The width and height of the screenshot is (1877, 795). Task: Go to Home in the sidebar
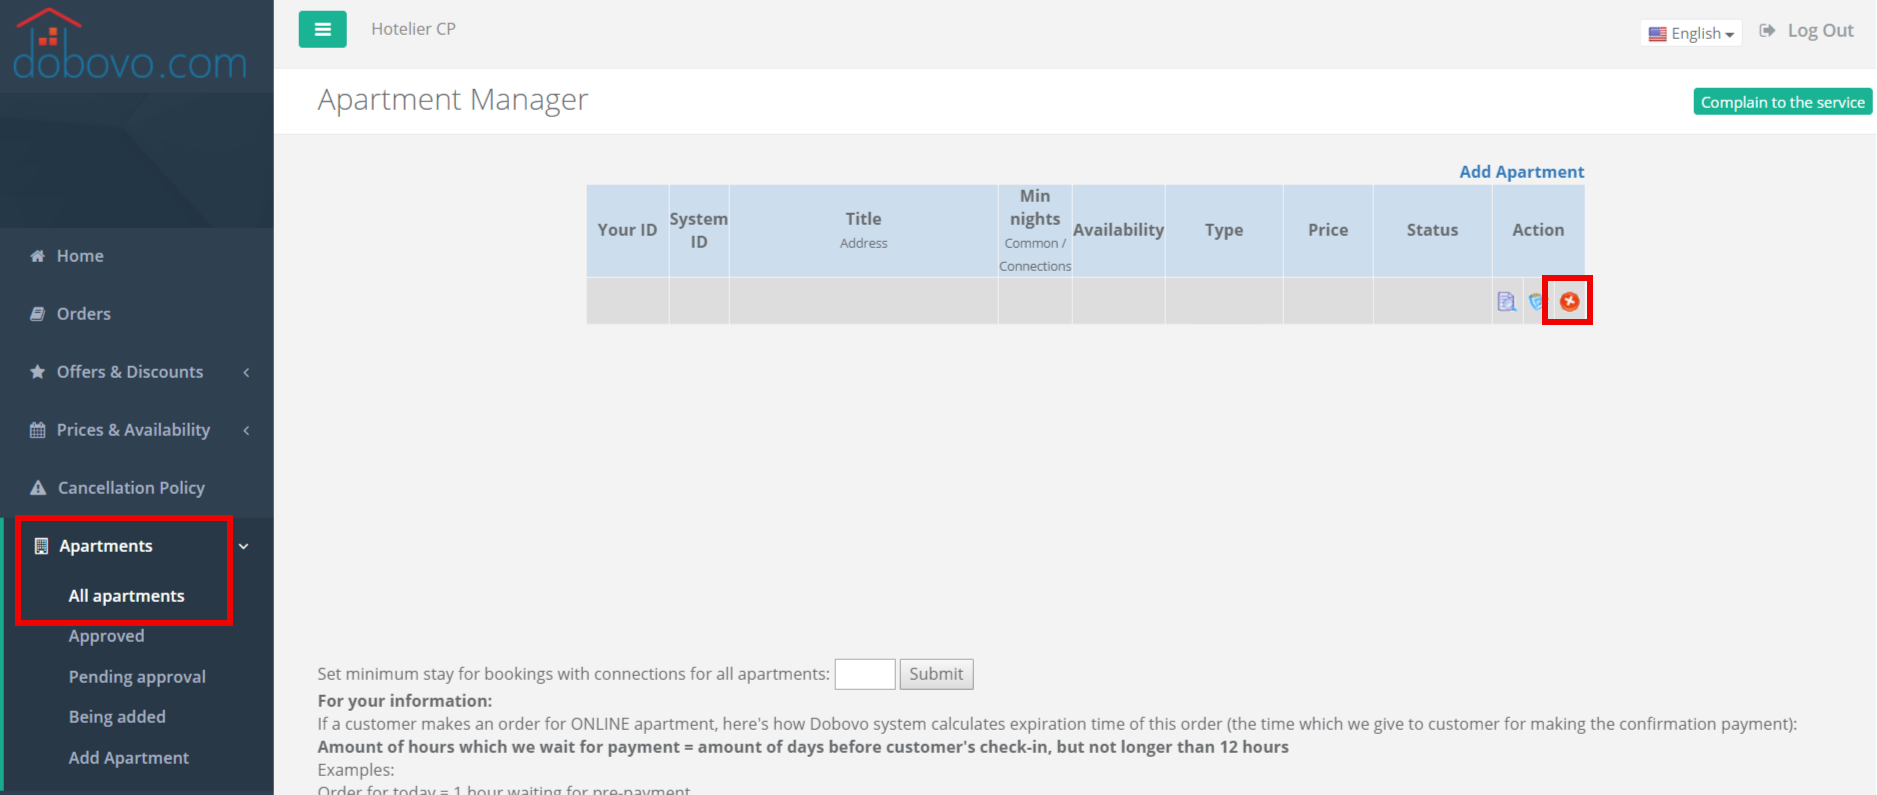pos(80,256)
